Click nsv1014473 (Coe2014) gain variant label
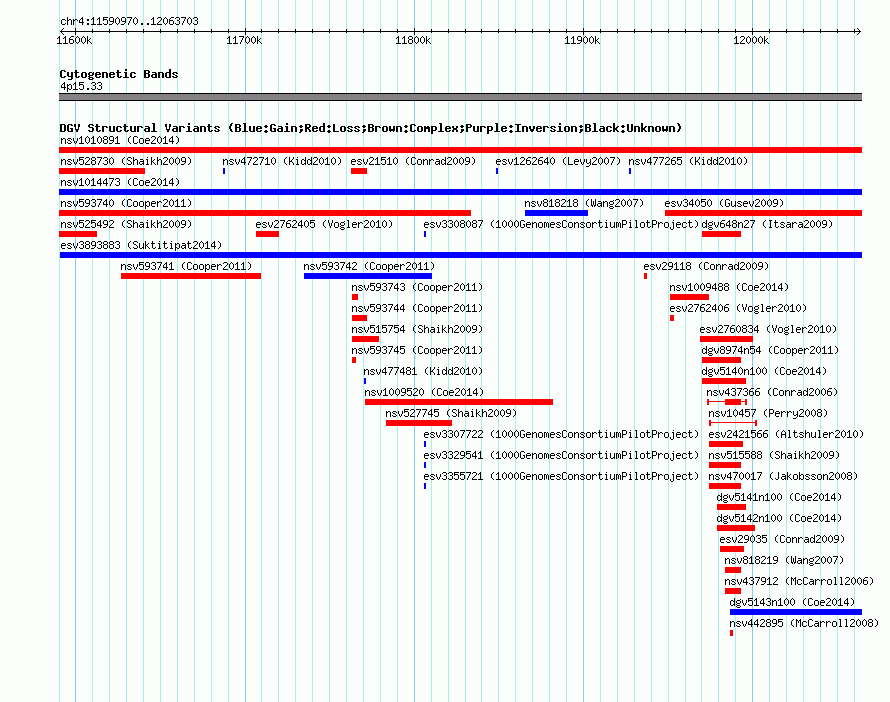Screen dimensions: 890x702 120,182
